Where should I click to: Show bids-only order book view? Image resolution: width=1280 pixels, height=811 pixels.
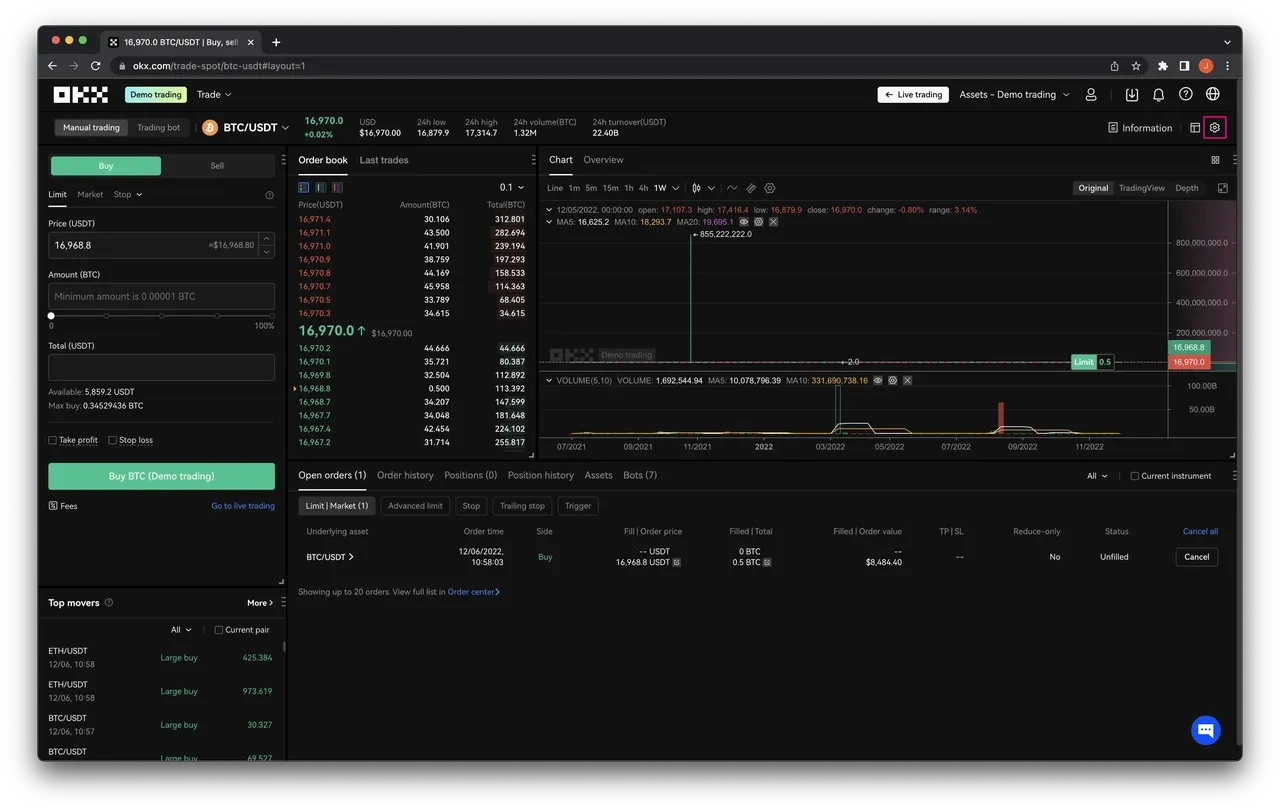pyautogui.click(x=321, y=187)
